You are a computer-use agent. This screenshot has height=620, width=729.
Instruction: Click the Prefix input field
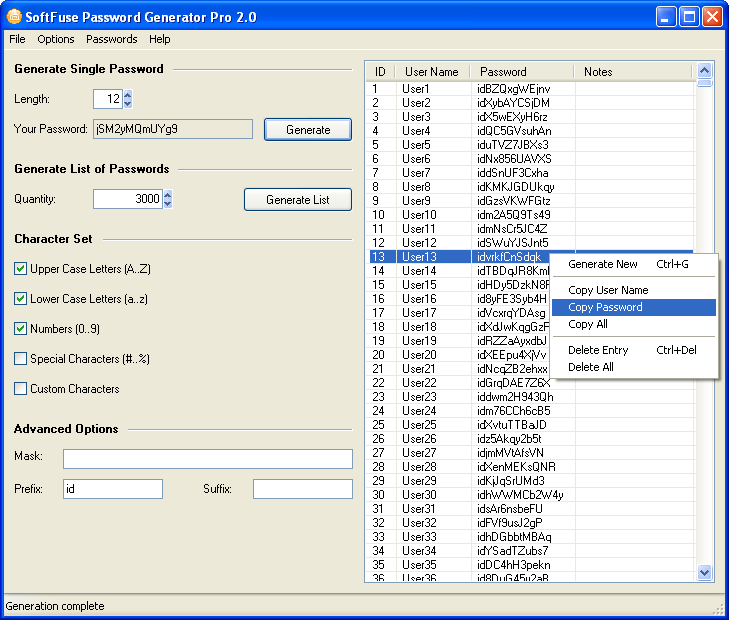point(113,489)
